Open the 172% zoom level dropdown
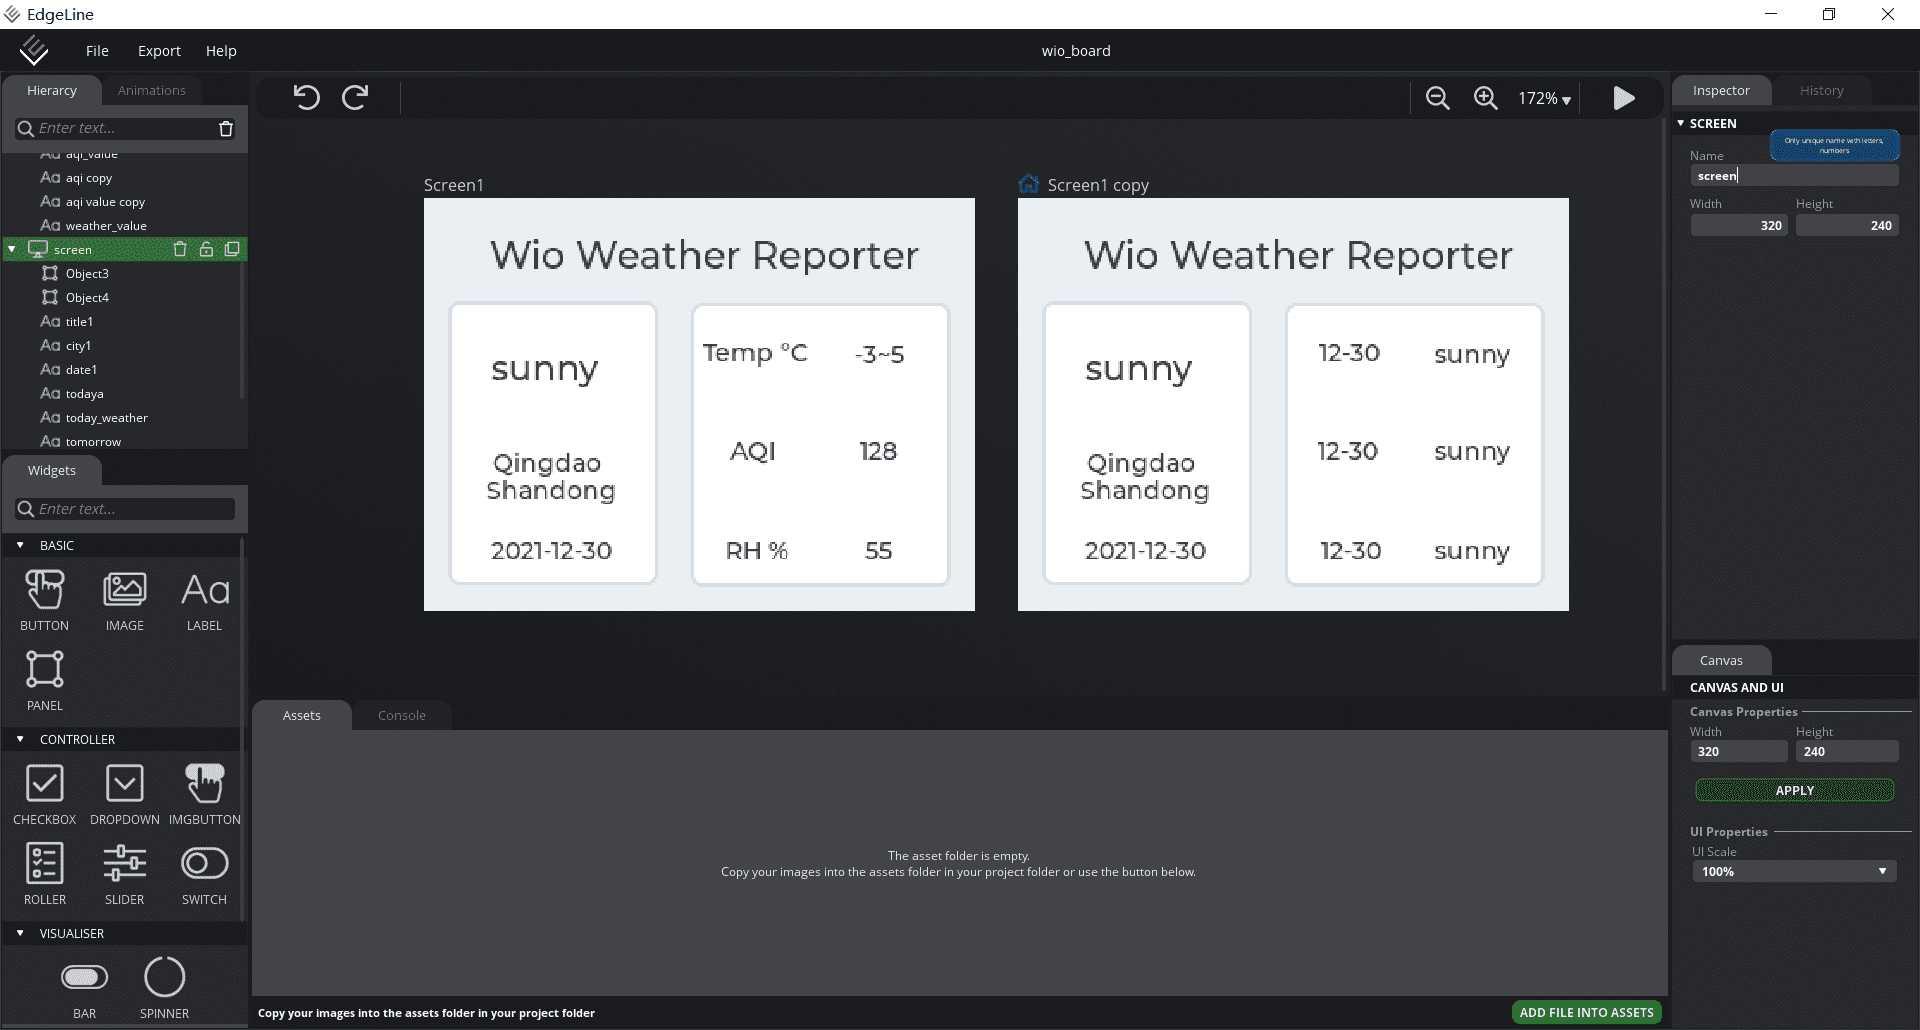The width and height of the screenshot is (1920, 1030). point(1544,98)
